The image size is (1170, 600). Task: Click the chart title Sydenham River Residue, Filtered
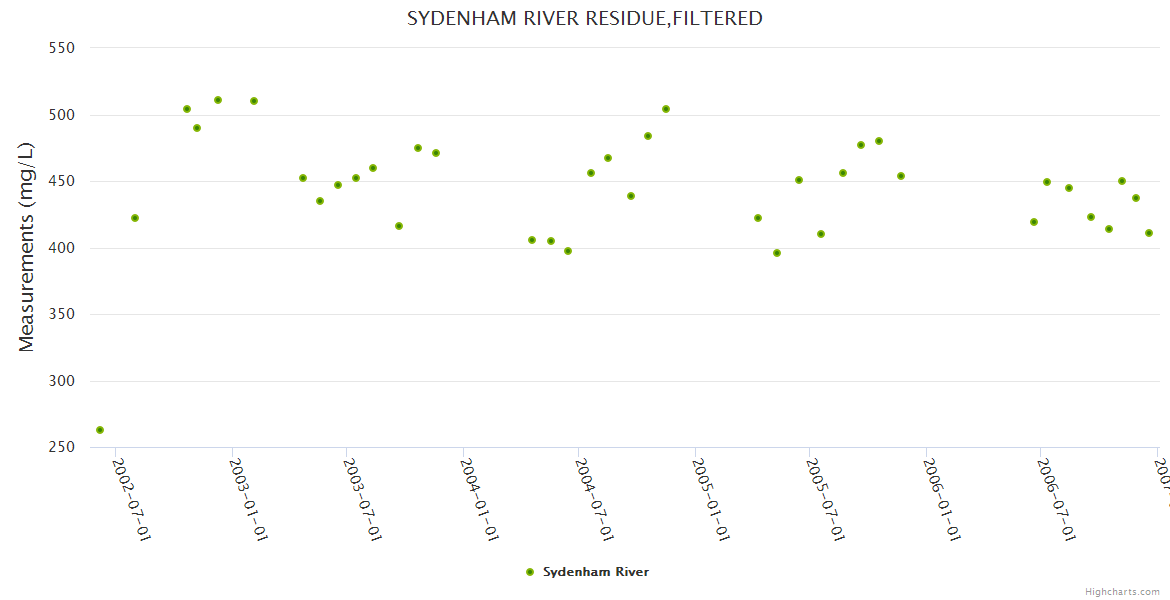pos(584,18)
